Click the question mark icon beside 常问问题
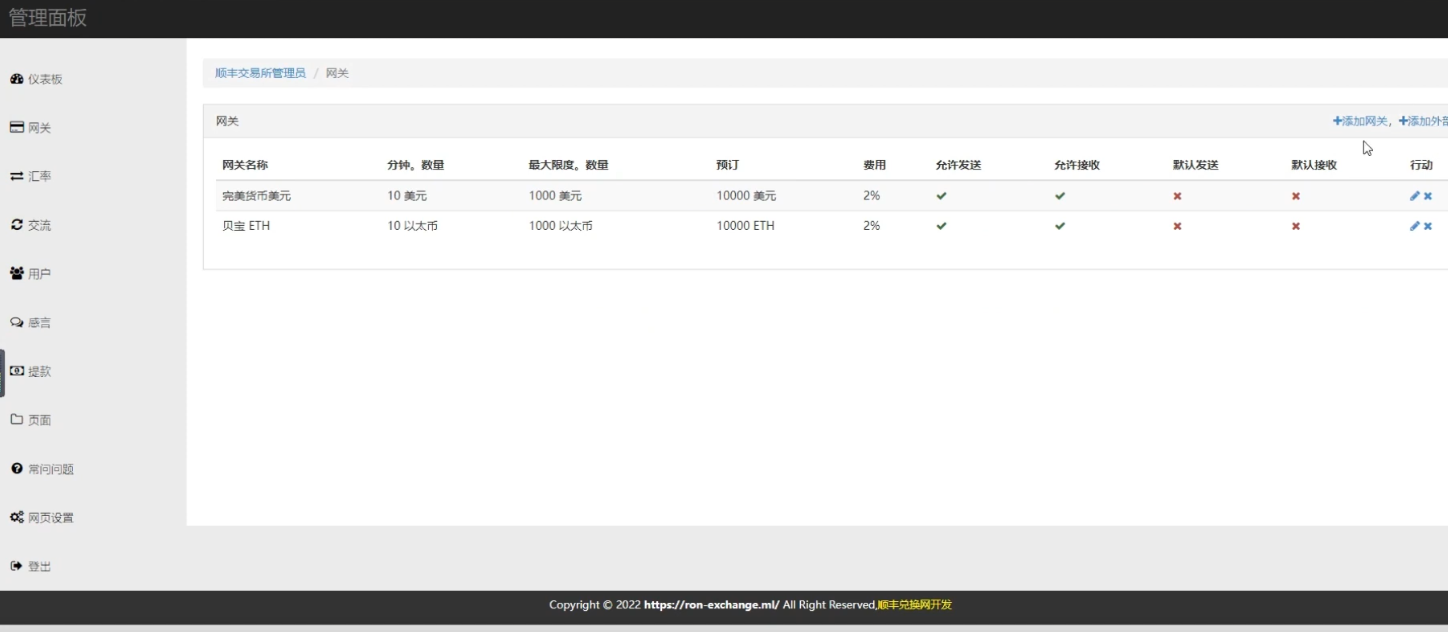The height and width of the screenshot is (632, 1448). 17,468
